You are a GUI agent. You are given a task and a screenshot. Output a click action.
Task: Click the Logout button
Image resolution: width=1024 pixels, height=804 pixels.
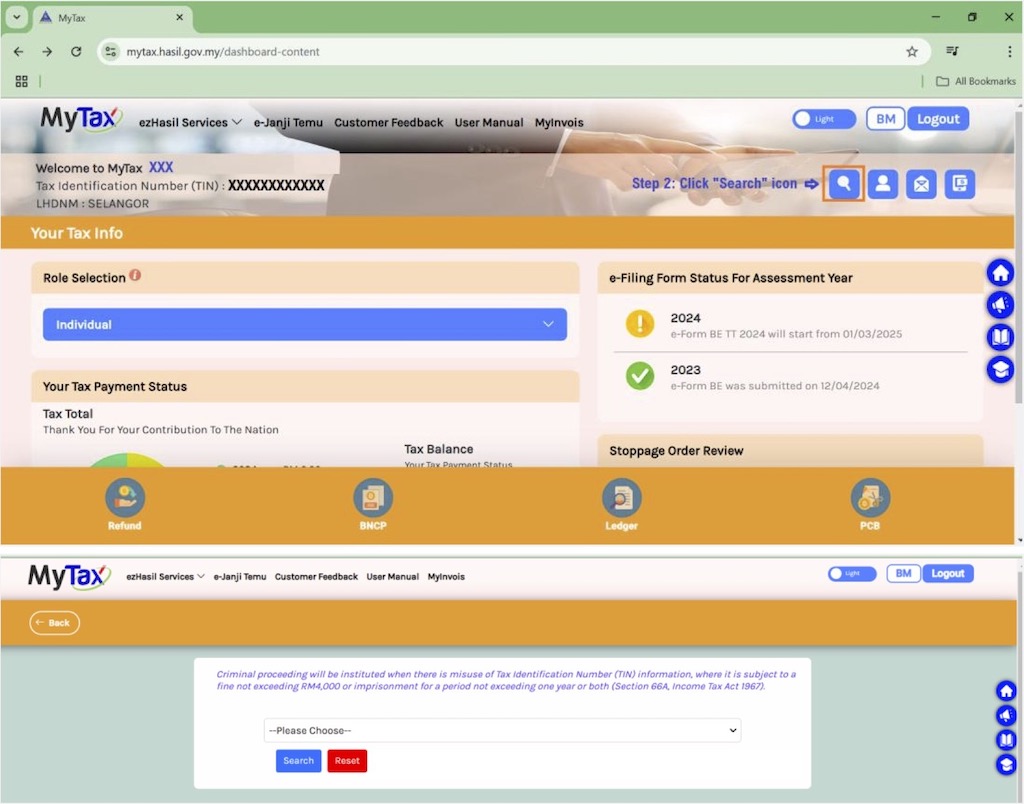pyautogui.click(x=938, y=118)
